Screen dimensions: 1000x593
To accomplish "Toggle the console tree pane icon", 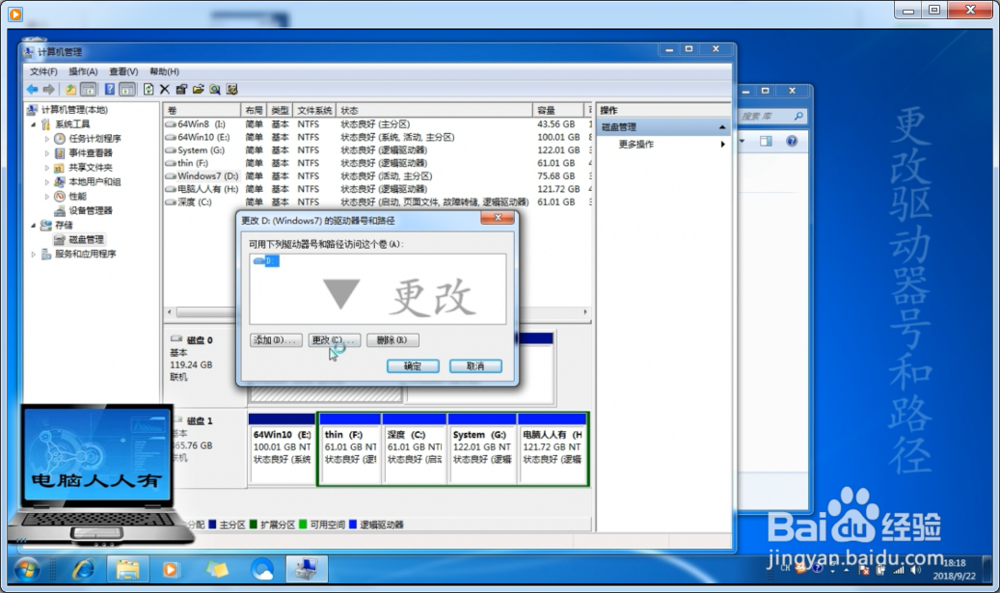I will coord(89,89).
